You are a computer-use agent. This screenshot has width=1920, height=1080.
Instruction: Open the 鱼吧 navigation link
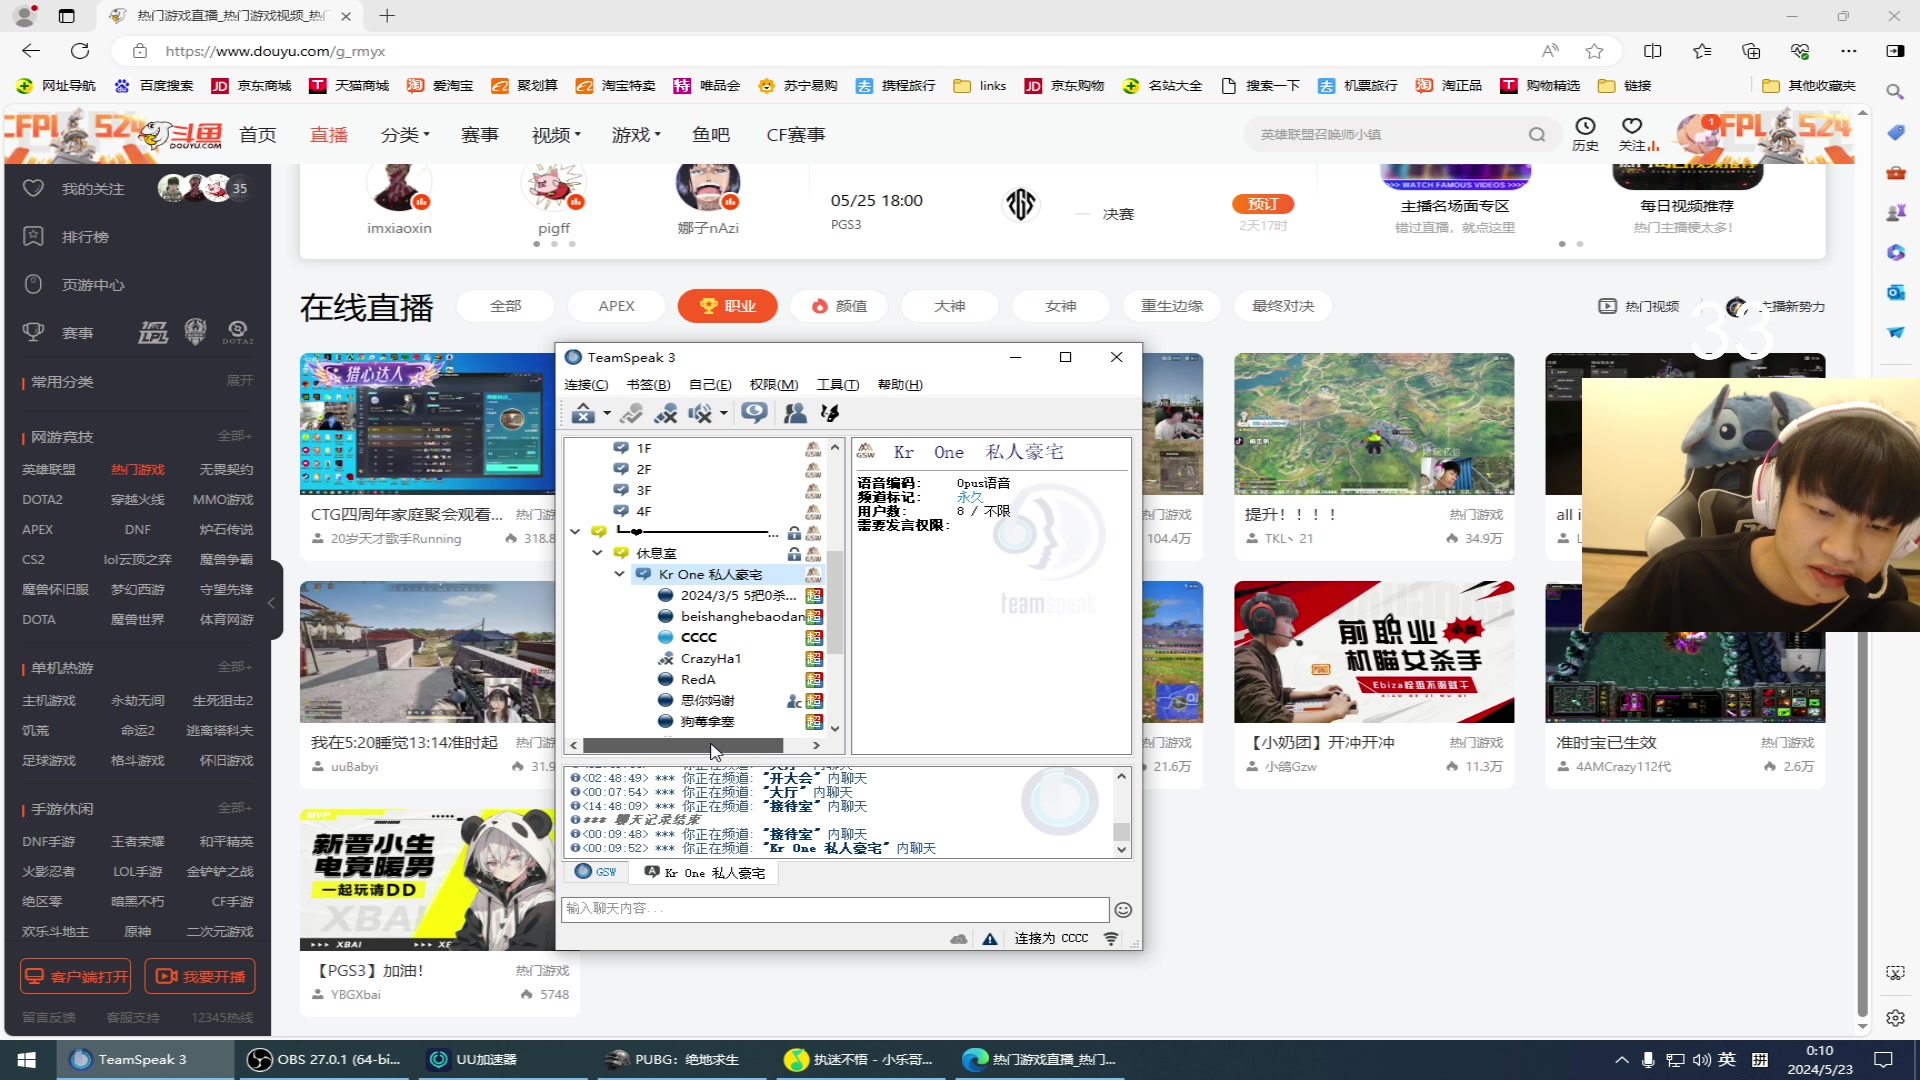(711, 134)
